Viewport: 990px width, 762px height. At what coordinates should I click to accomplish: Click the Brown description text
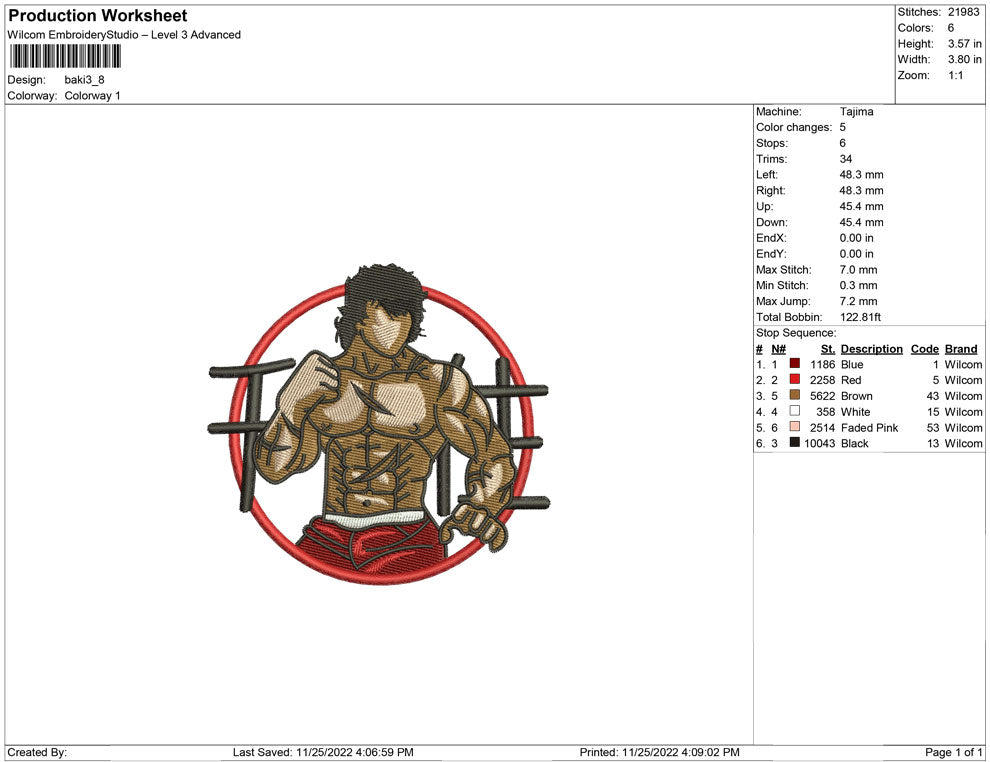point(857,396)
